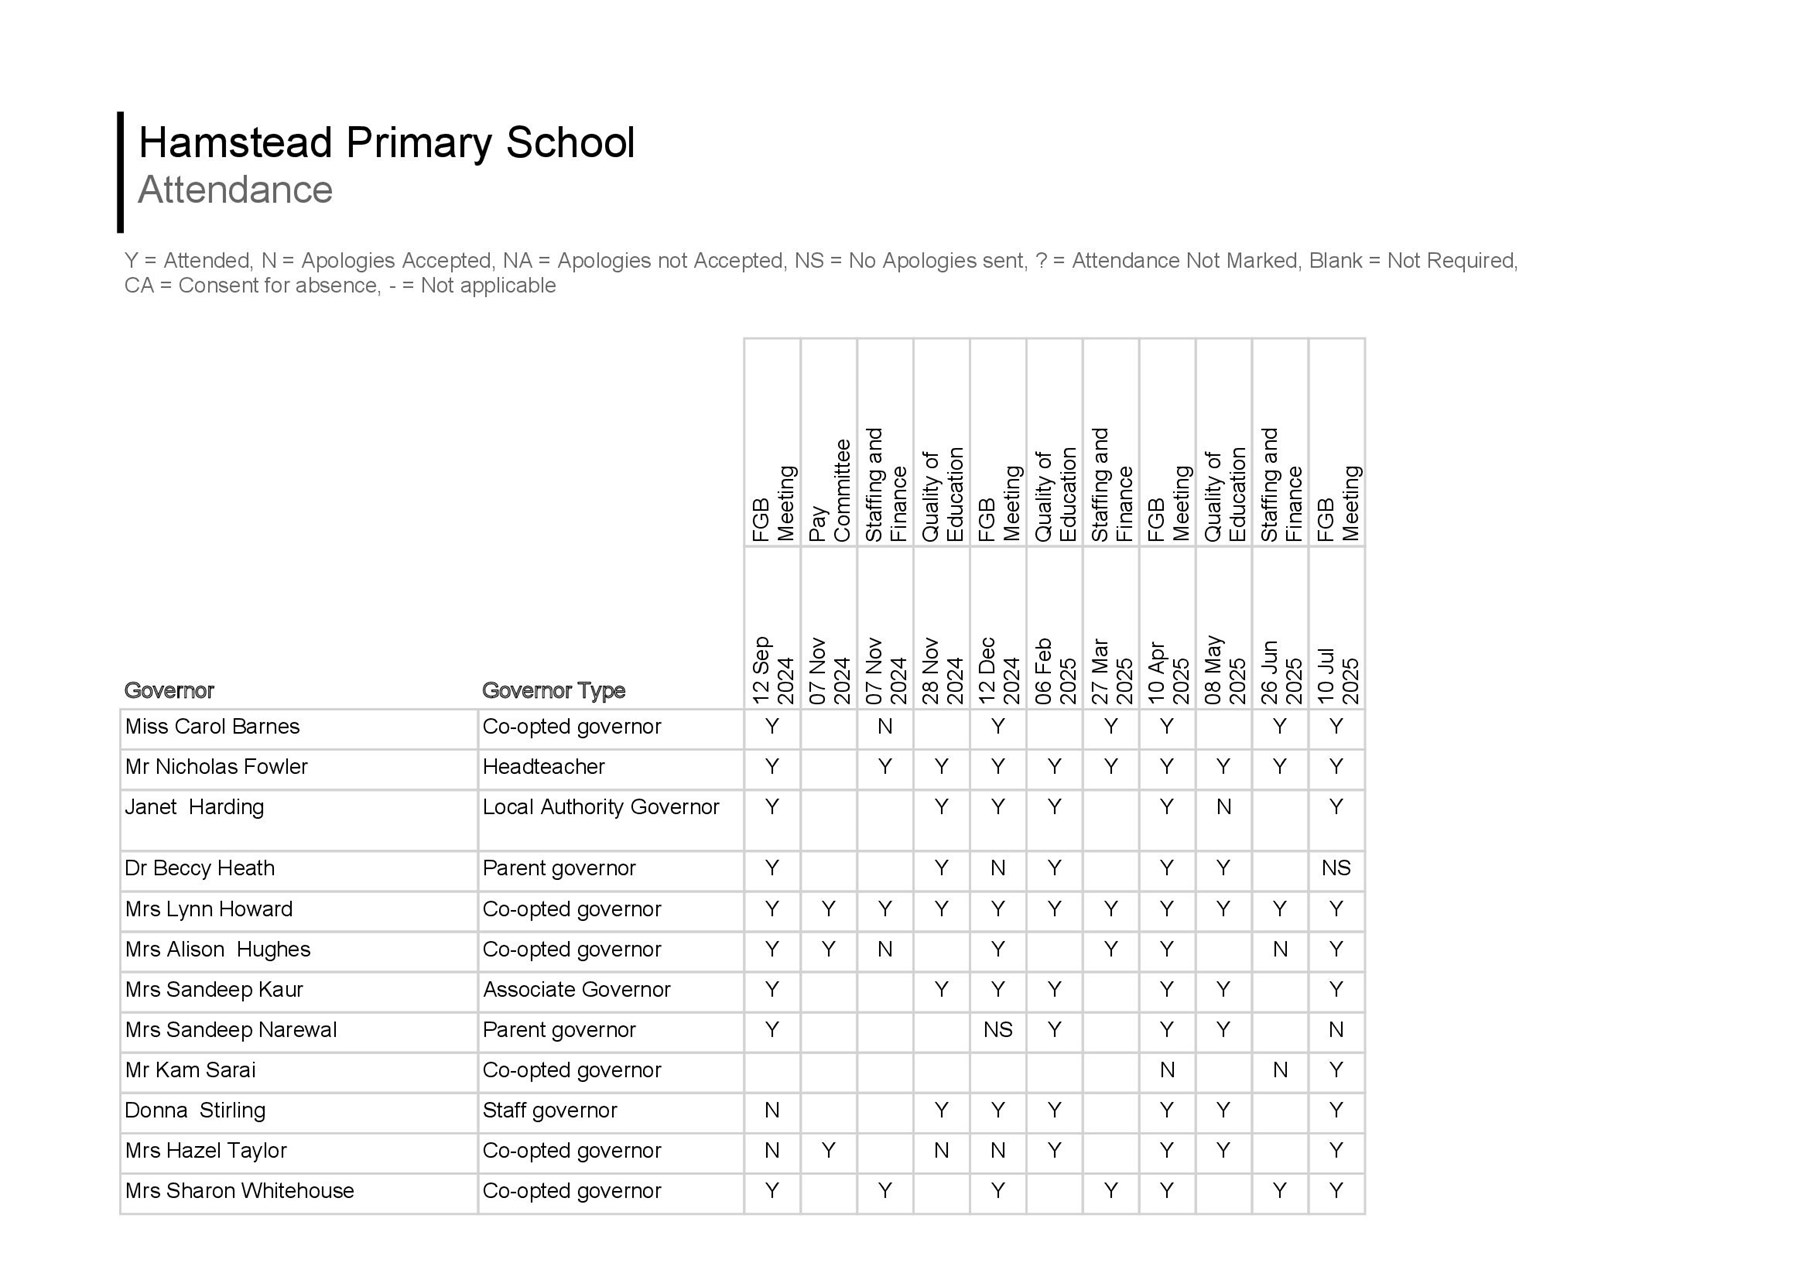
Task: Select Miss Carol Barnes name cell
Action: [212, 727]
